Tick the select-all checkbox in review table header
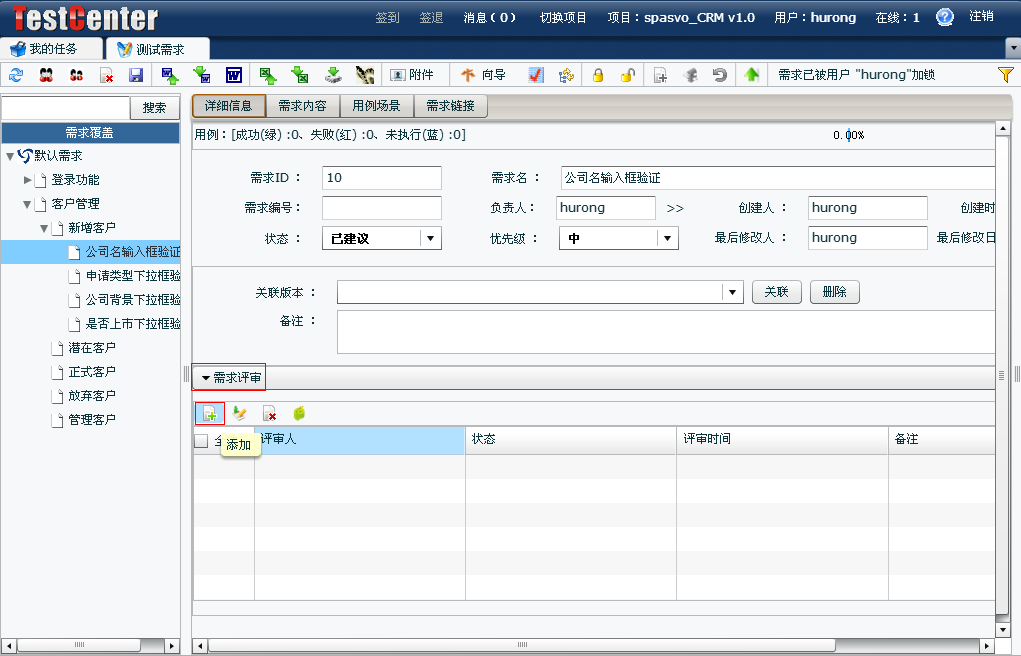 coord(201,441)
